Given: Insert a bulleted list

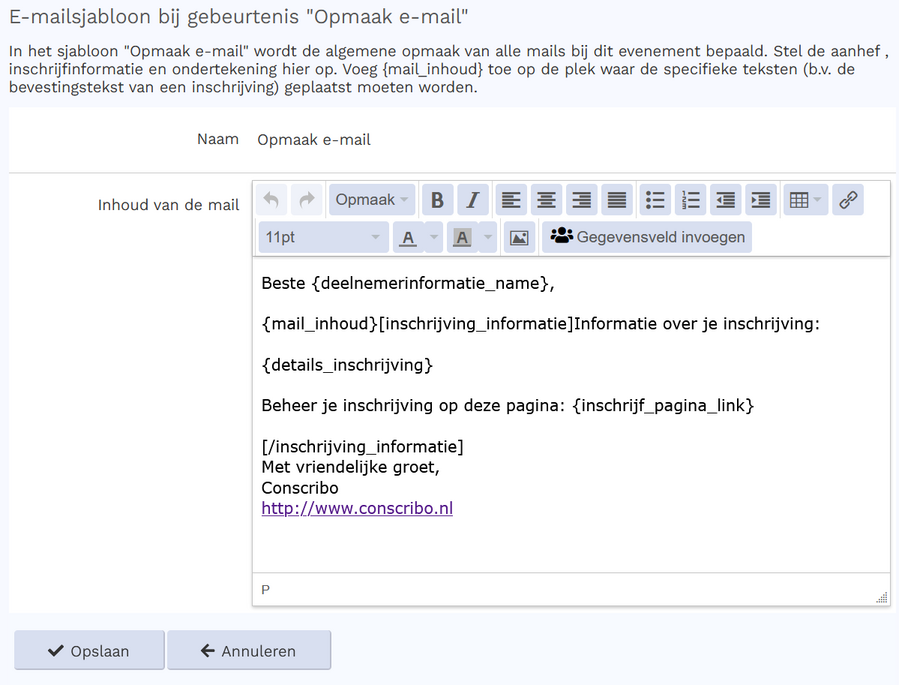Looking at the screenshot, I should click(655, 199).
